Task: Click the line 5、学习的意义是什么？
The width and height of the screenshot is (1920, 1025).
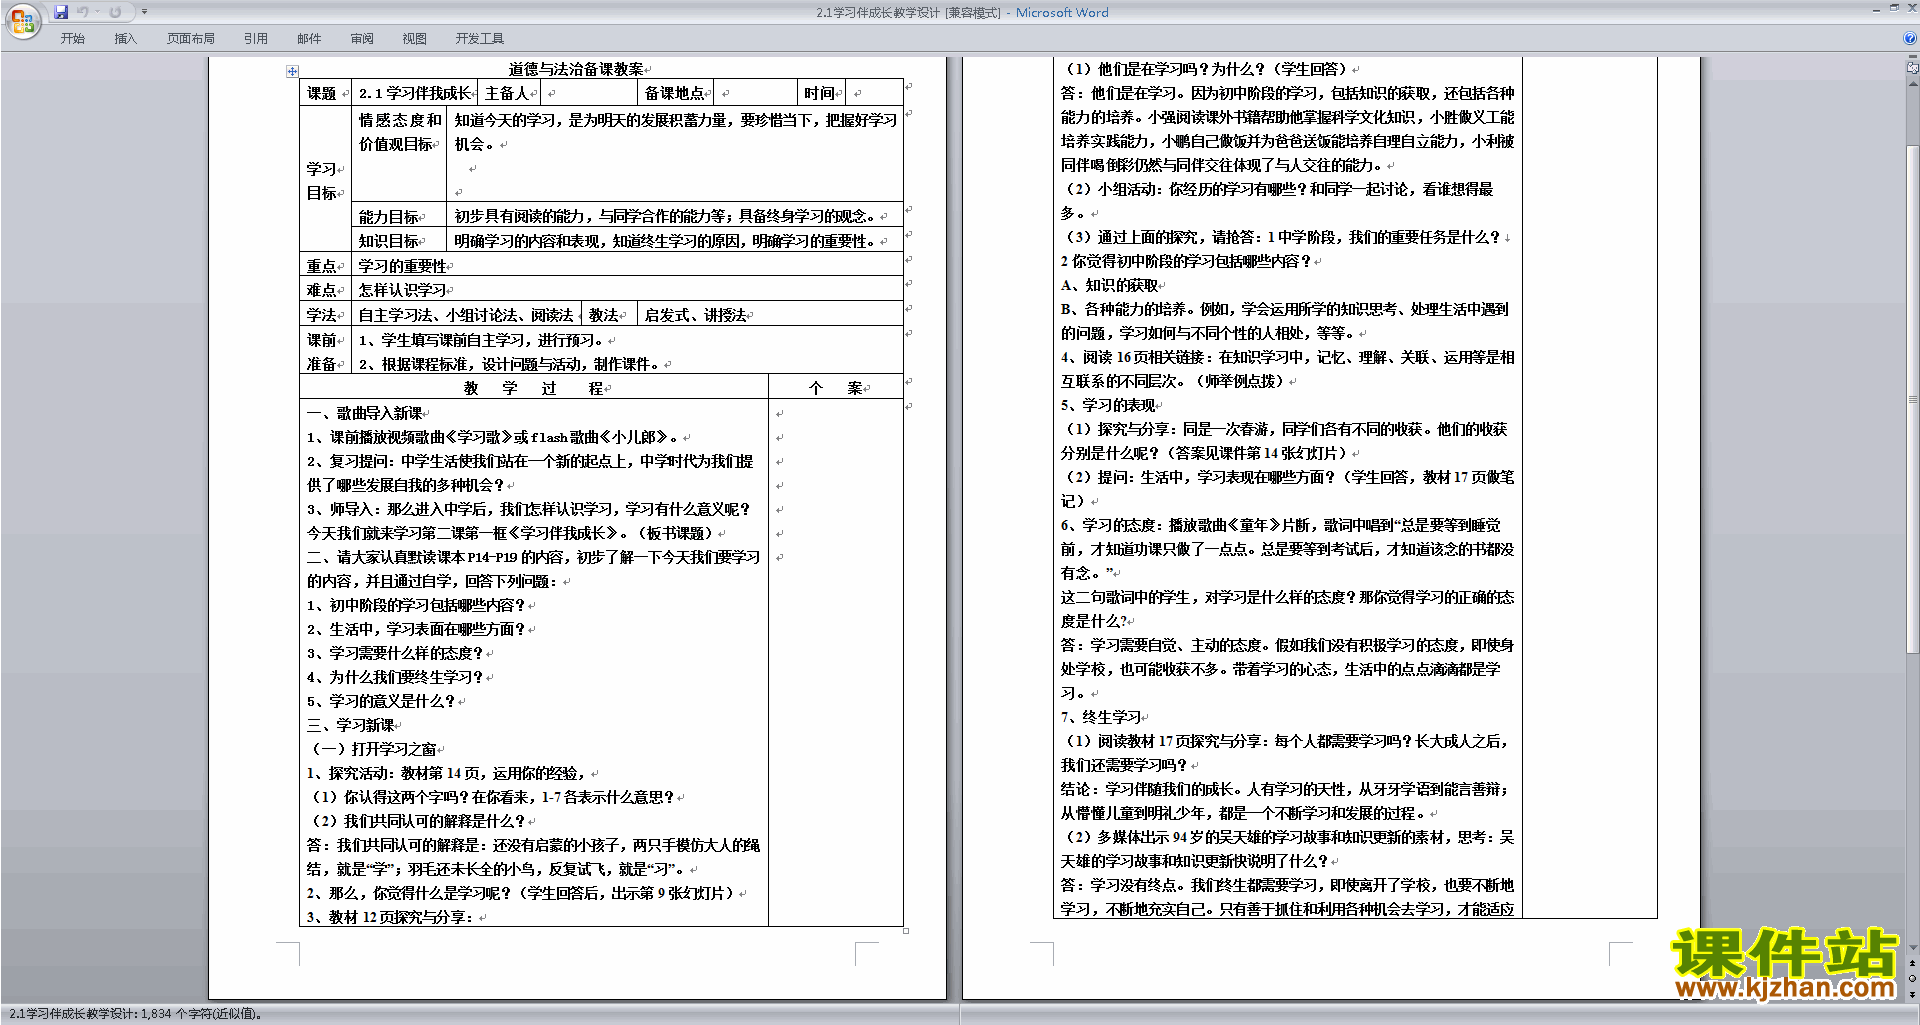Action: pyautogui.click(x=381, y=701)
